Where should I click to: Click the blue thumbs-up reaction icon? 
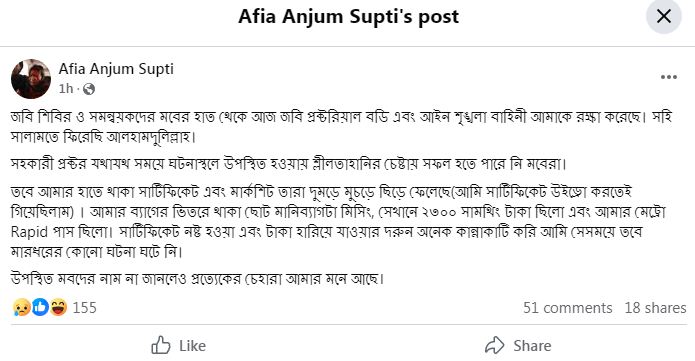coord(40,307)
